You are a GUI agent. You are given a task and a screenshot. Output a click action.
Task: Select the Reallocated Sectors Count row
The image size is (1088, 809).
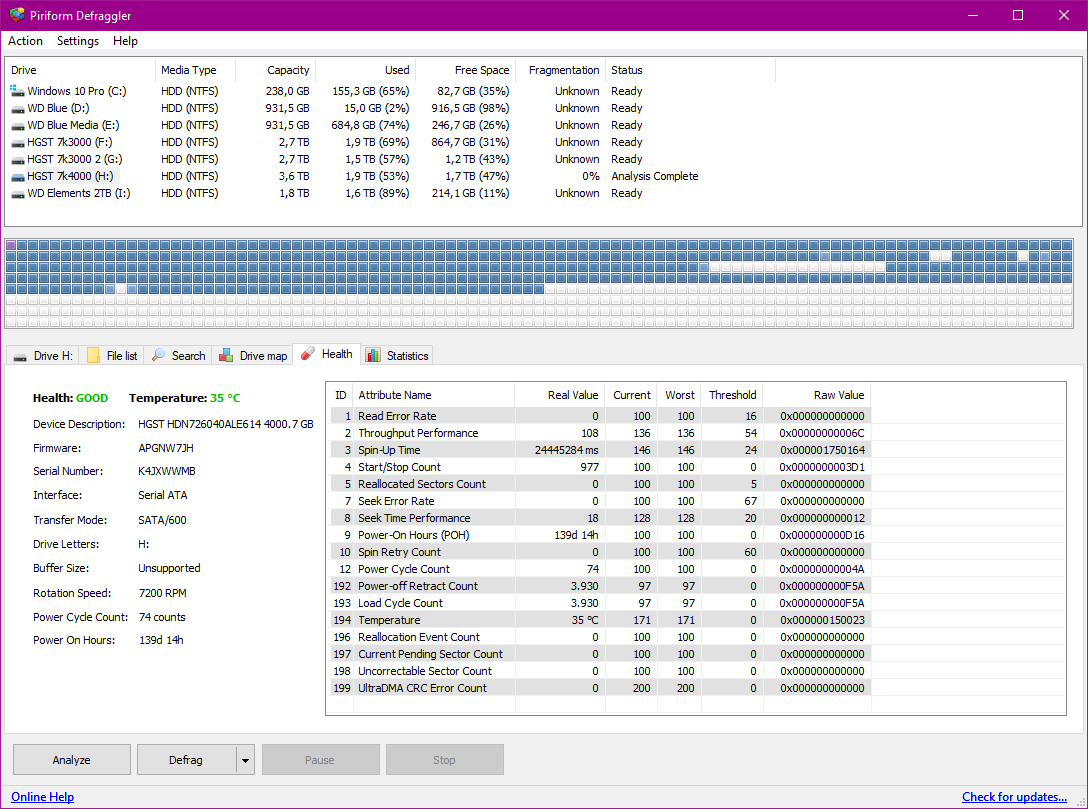[600, 484]
